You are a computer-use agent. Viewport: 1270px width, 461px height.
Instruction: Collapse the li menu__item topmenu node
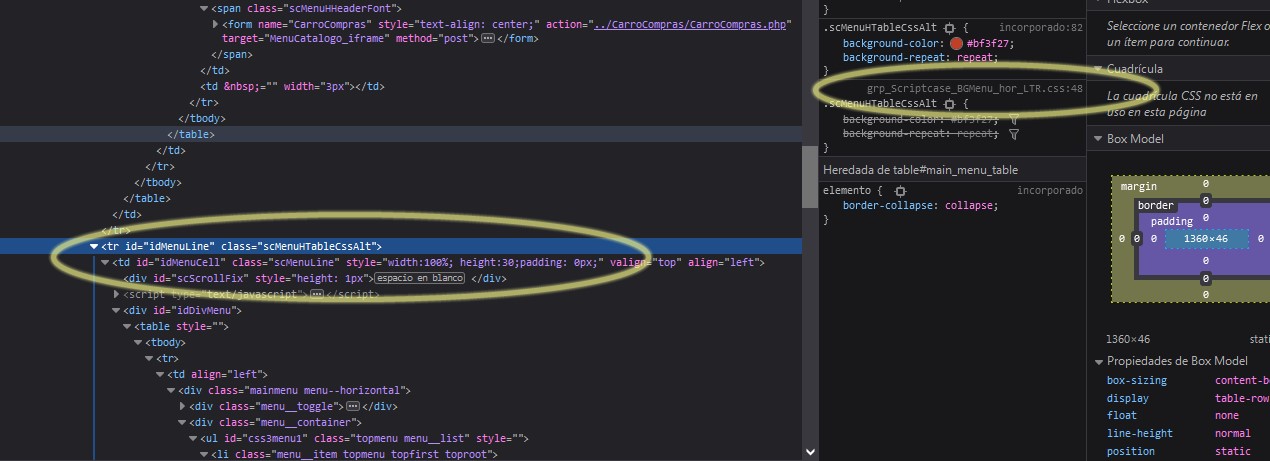pos(205,455)
